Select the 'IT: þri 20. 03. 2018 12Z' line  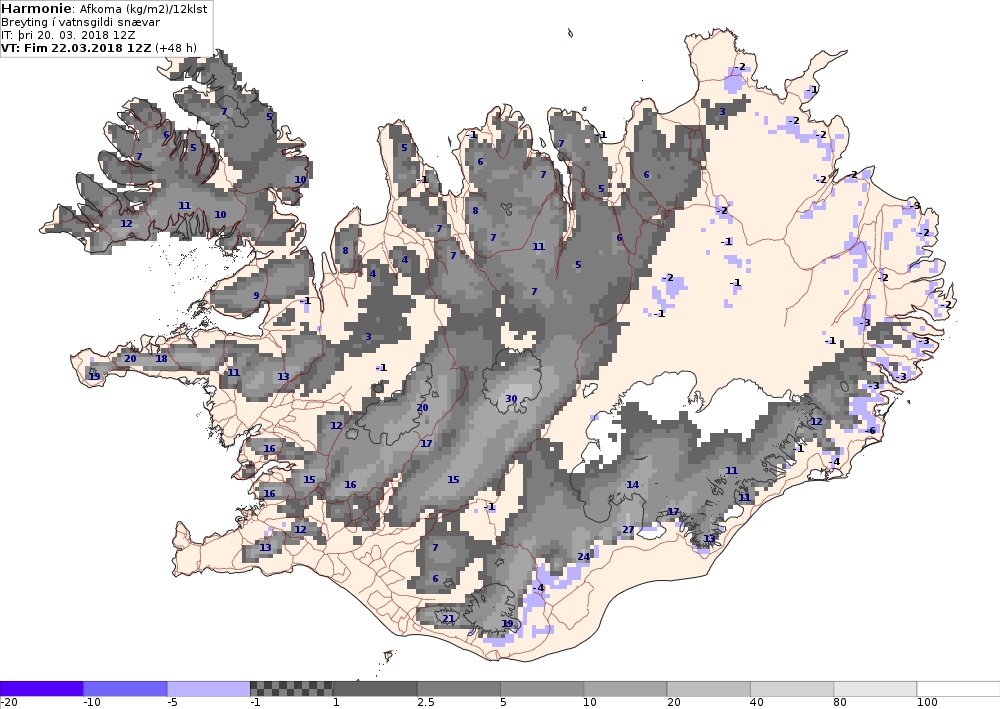point(68,35)
